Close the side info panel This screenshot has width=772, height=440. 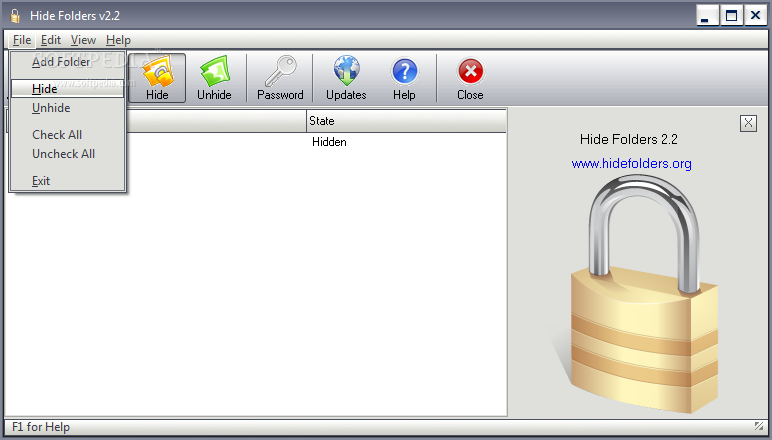pyautogui.click(x=748, y=123)
